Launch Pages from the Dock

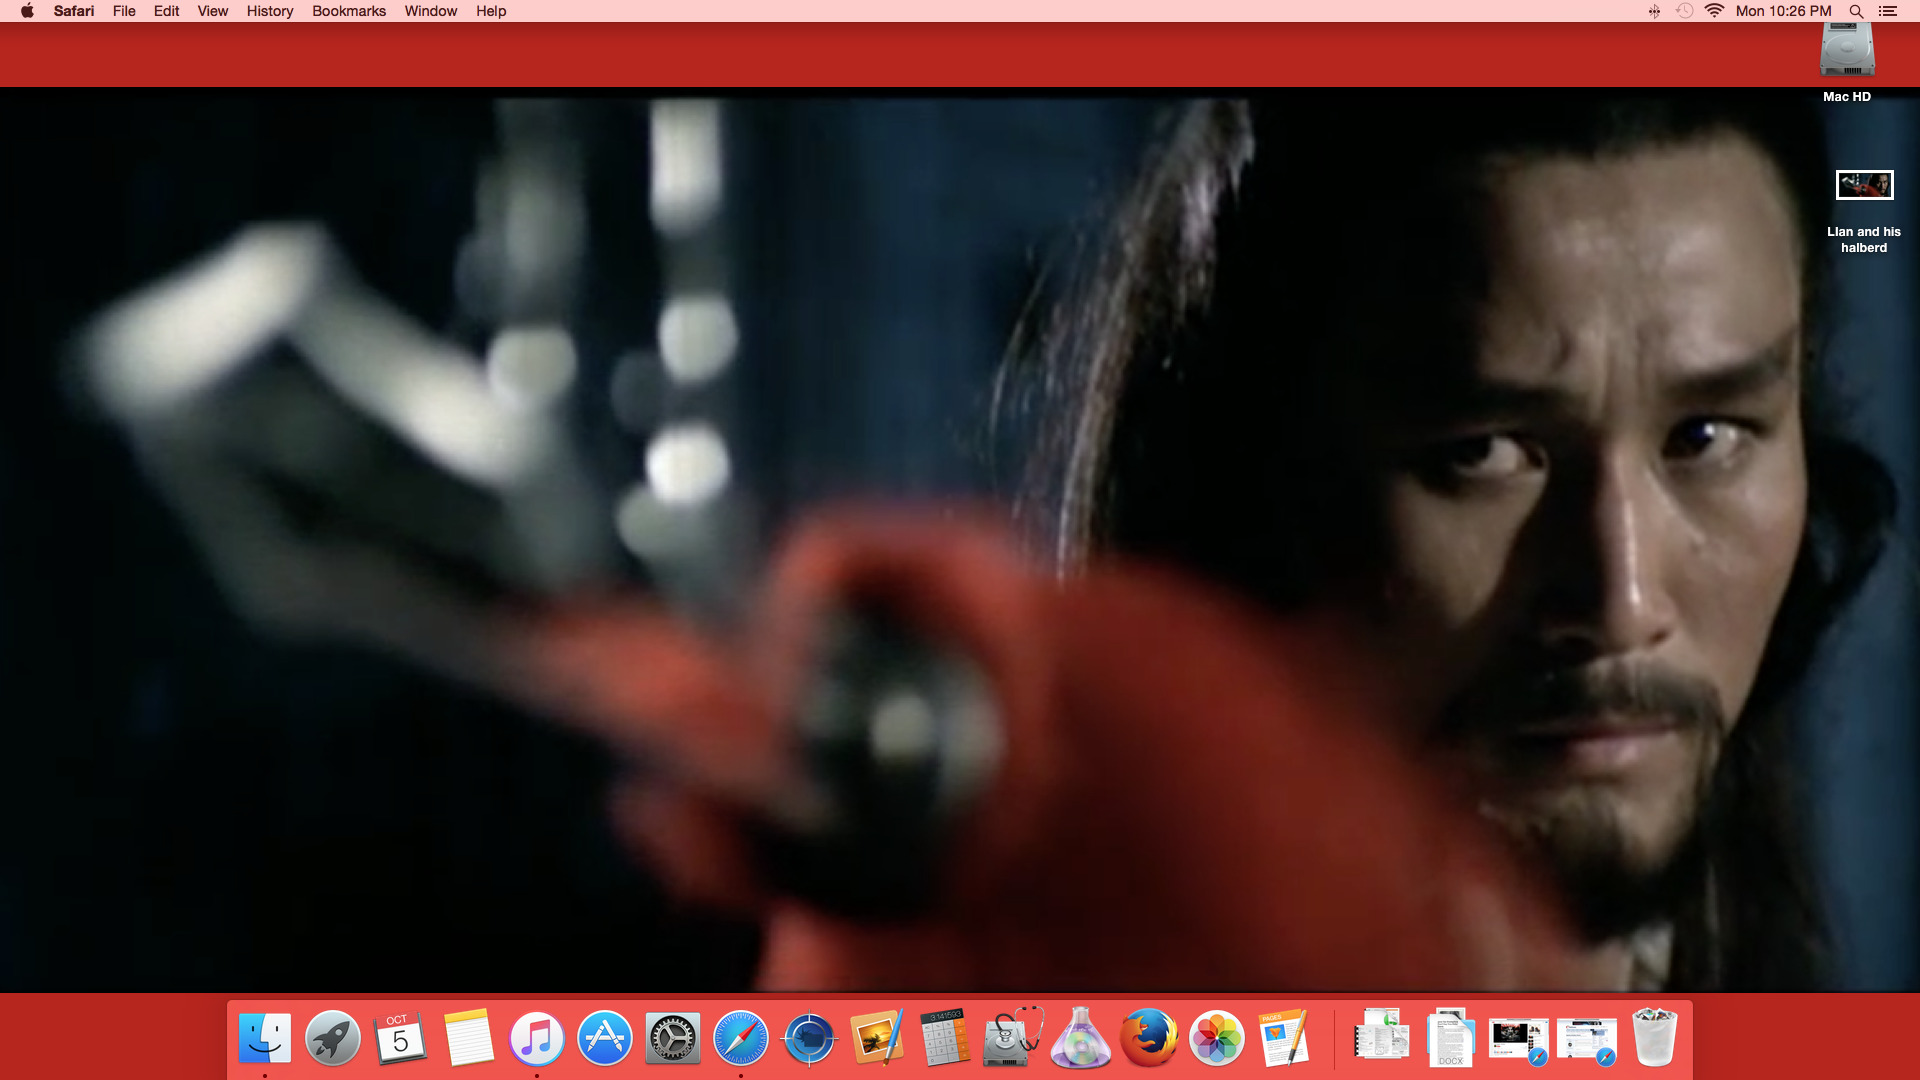point(1285,1038)
